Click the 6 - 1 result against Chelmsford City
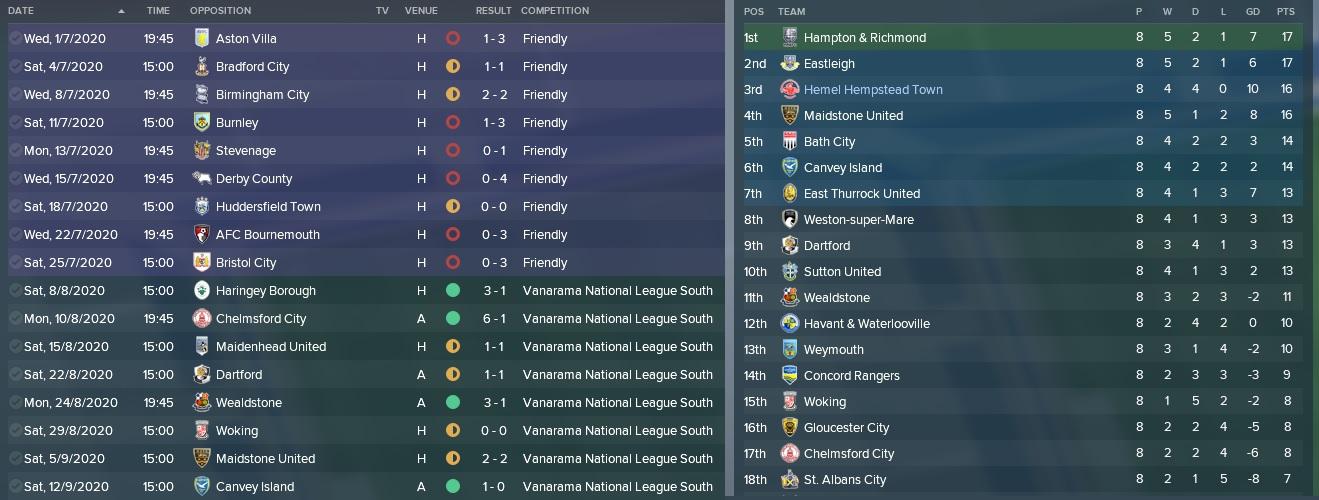This screenshot has height=500, width=1319. (493, 318)
